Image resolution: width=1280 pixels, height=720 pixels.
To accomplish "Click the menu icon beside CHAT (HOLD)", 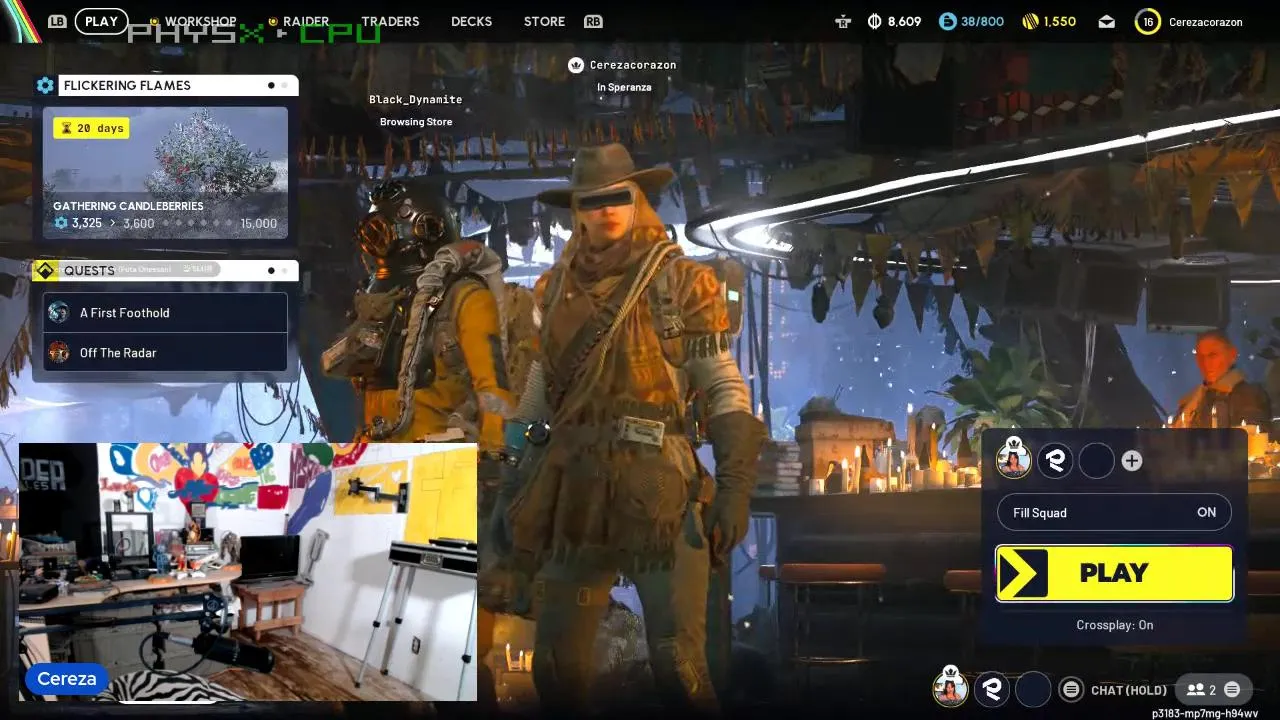I will coord(1071,689).
